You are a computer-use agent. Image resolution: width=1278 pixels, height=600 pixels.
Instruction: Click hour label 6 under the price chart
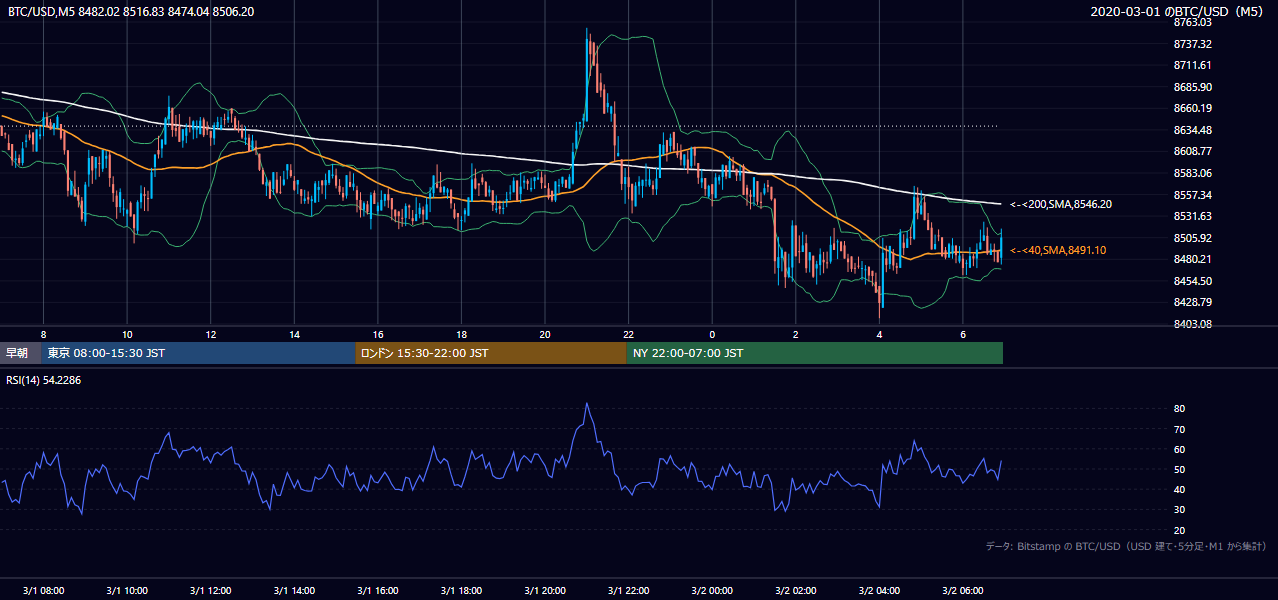pos(962,334)
